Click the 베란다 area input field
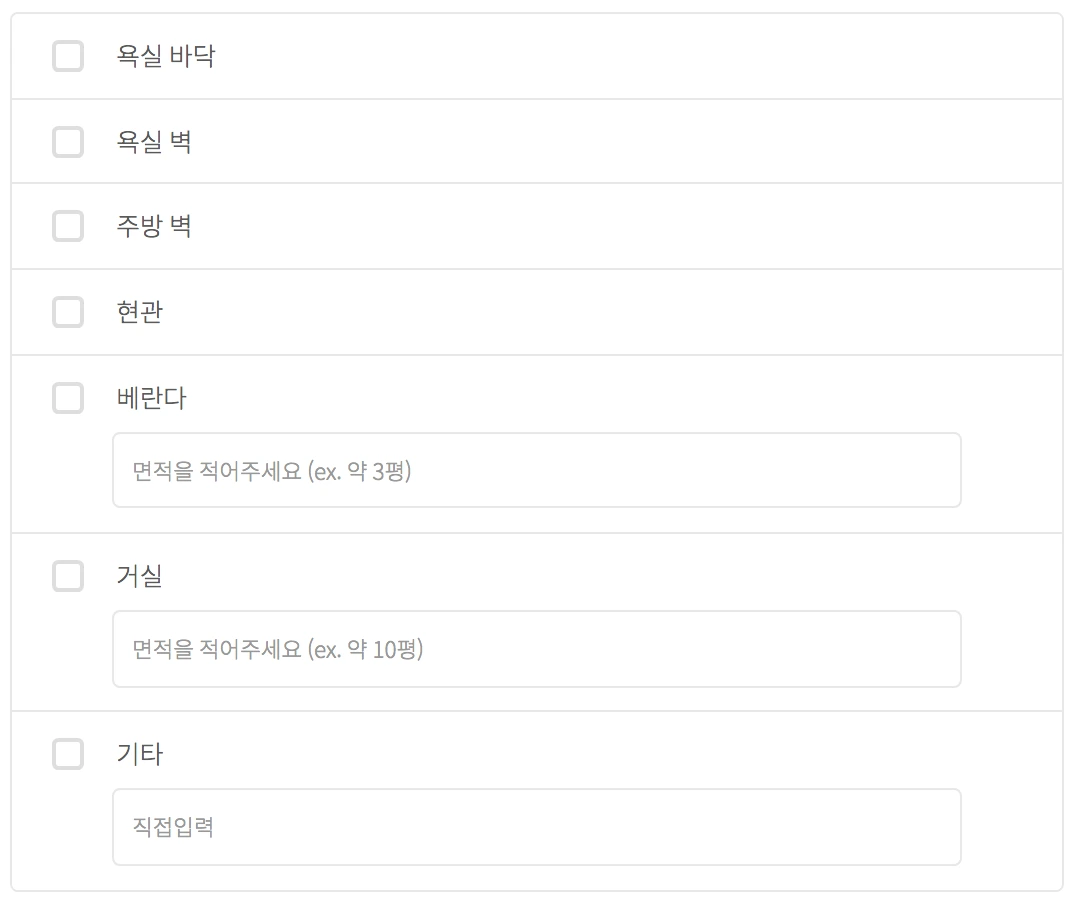The width and height of the screenshot is (1076, 904). click(x=536, y=470)
